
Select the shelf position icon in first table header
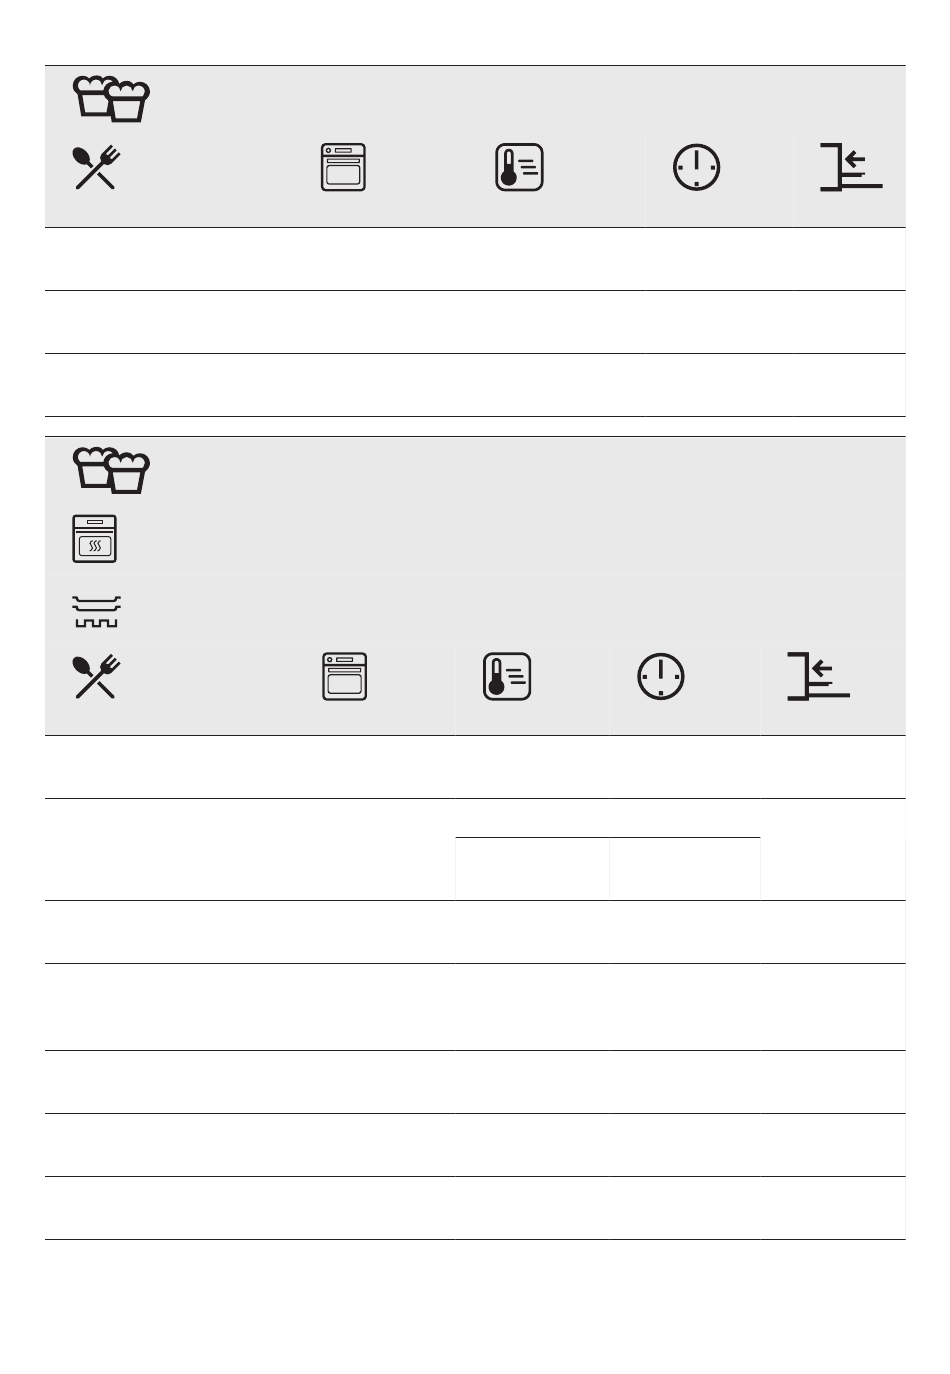(851, 167)
